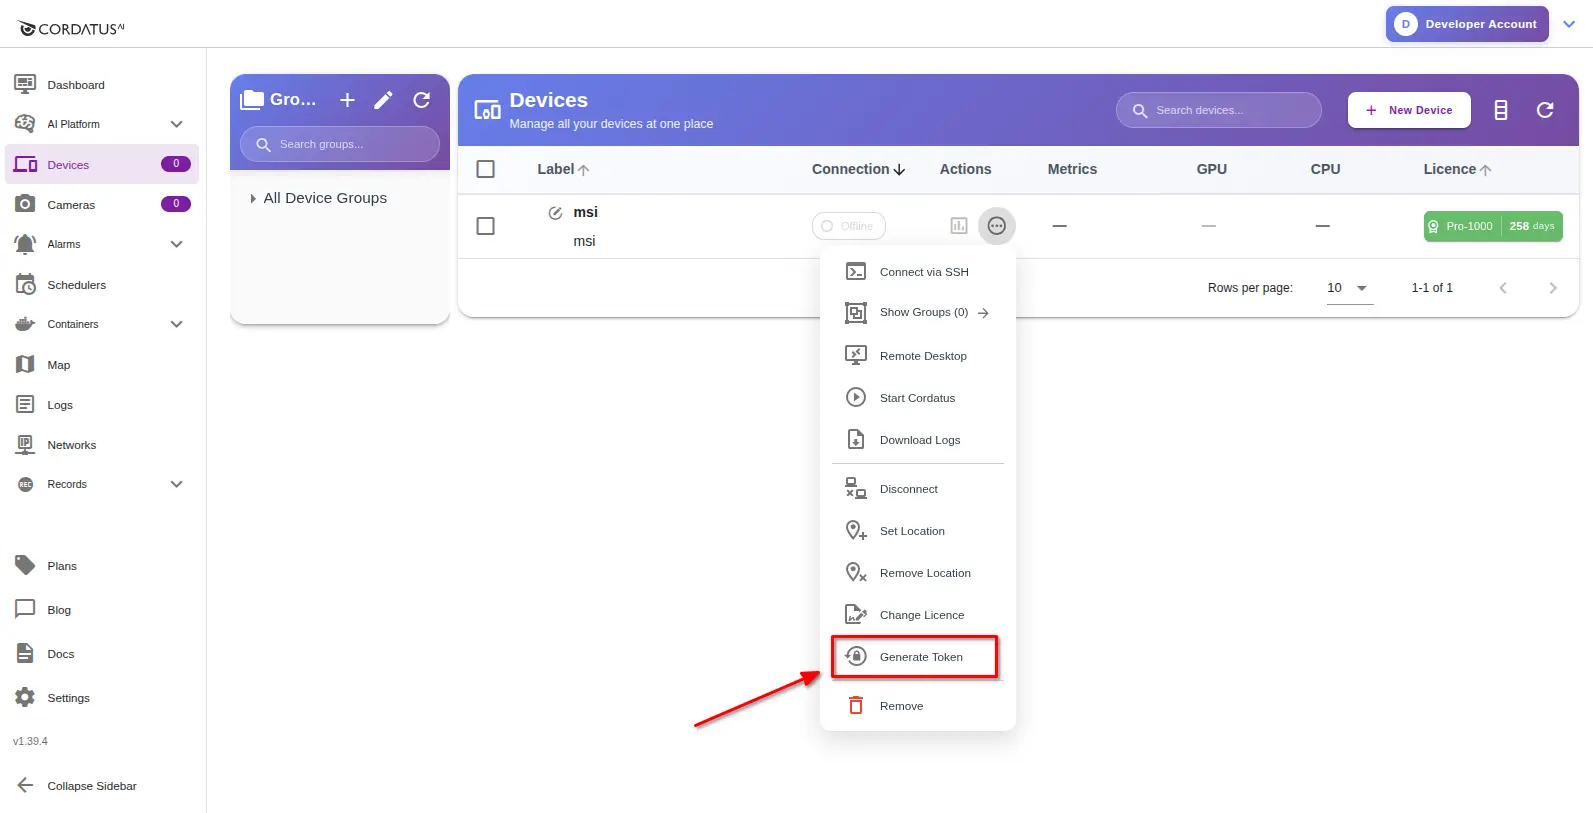1593x813 pixels.
Task: Check the msi device row checkbox
Action: coord(486,226)
